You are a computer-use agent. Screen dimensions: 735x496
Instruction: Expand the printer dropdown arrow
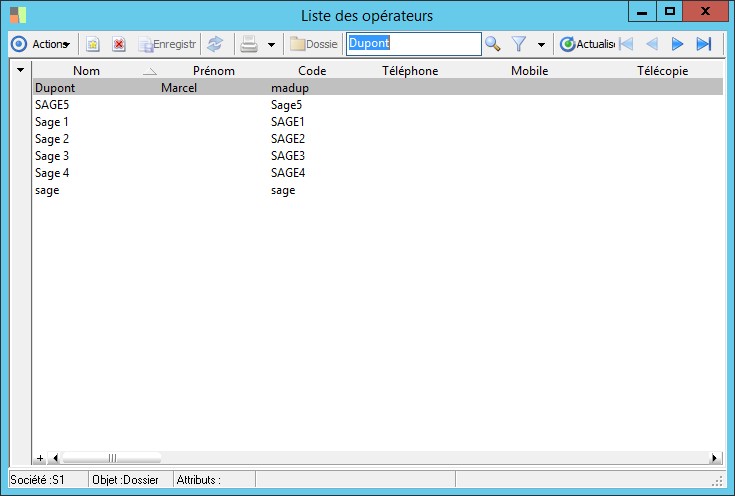point(271,45)
